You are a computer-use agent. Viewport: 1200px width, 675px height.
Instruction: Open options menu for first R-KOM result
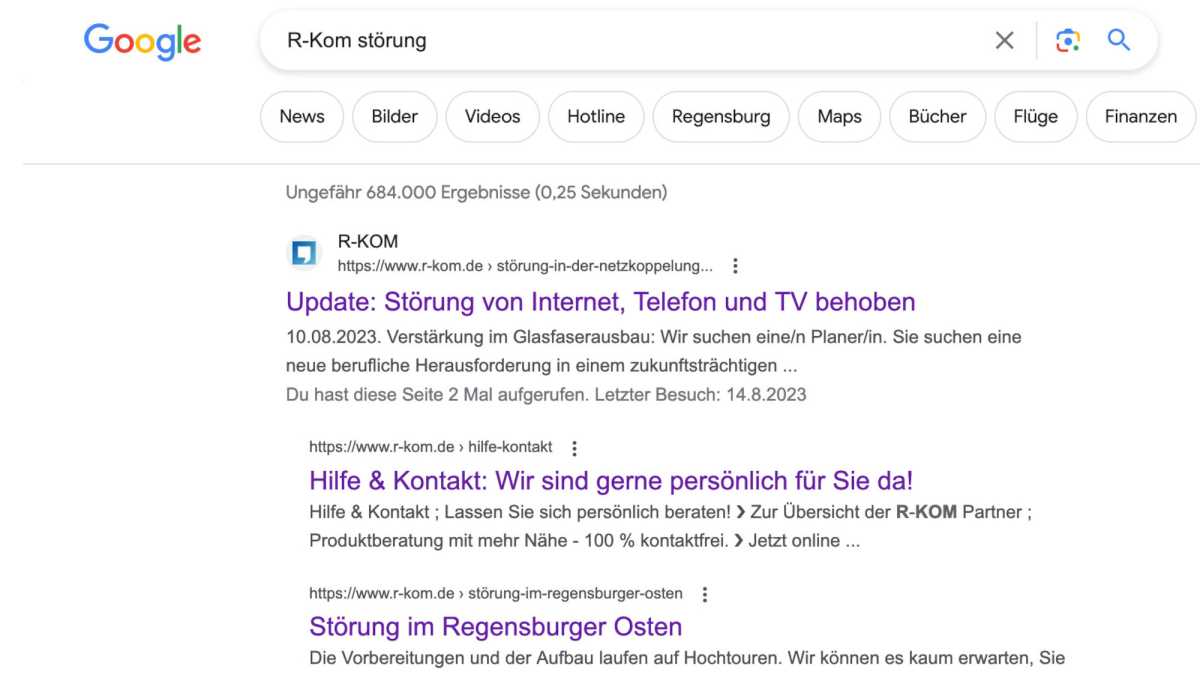pos(735,266)
